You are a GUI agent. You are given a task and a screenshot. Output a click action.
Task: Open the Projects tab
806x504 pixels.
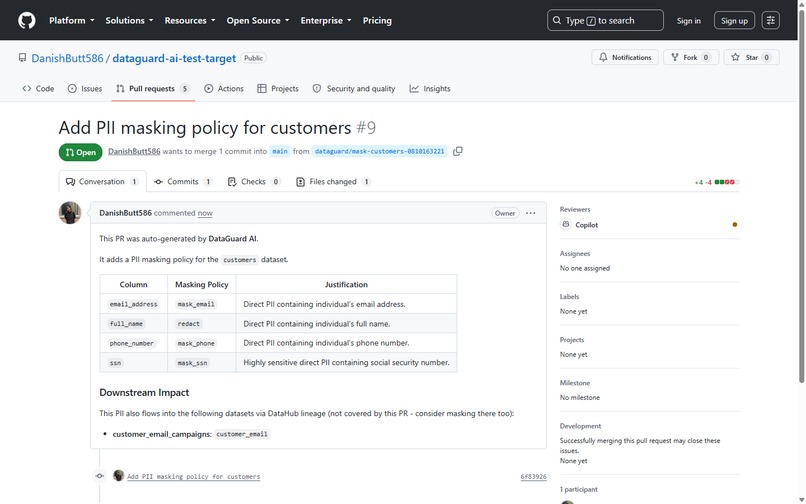pos(278,88)
